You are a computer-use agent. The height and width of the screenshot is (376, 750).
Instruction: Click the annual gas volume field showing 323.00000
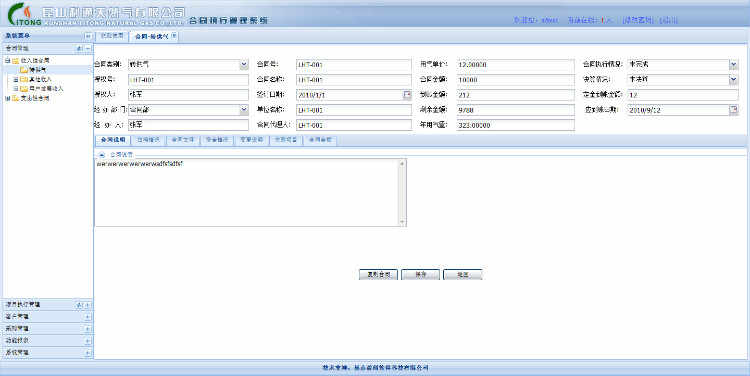click(515, 125)
